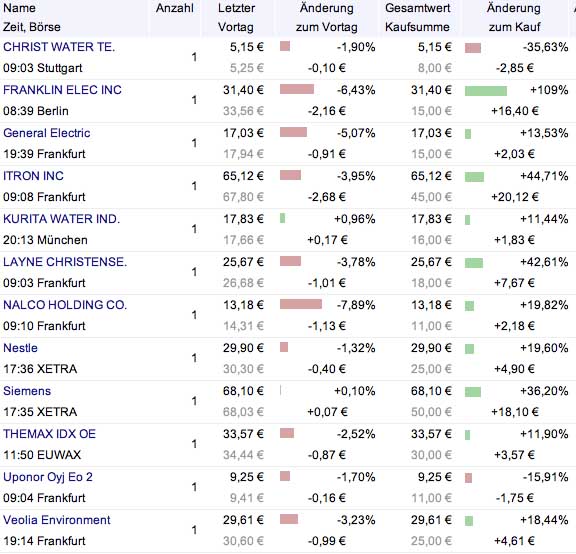Sort by the Anzahl column header
Image resolution: width=576 pixels, height=554 pixels.
[174, 8]
